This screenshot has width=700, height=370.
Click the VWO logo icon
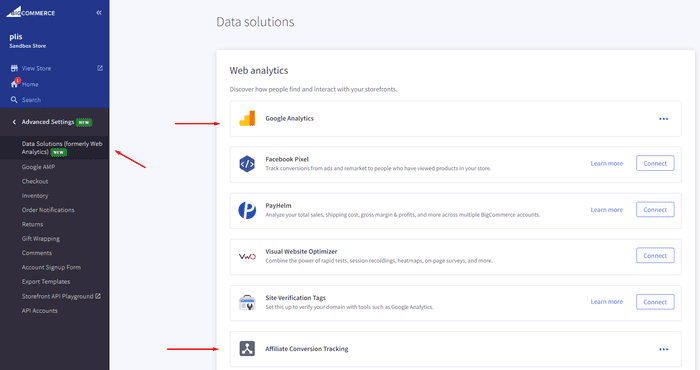(247, 257)
